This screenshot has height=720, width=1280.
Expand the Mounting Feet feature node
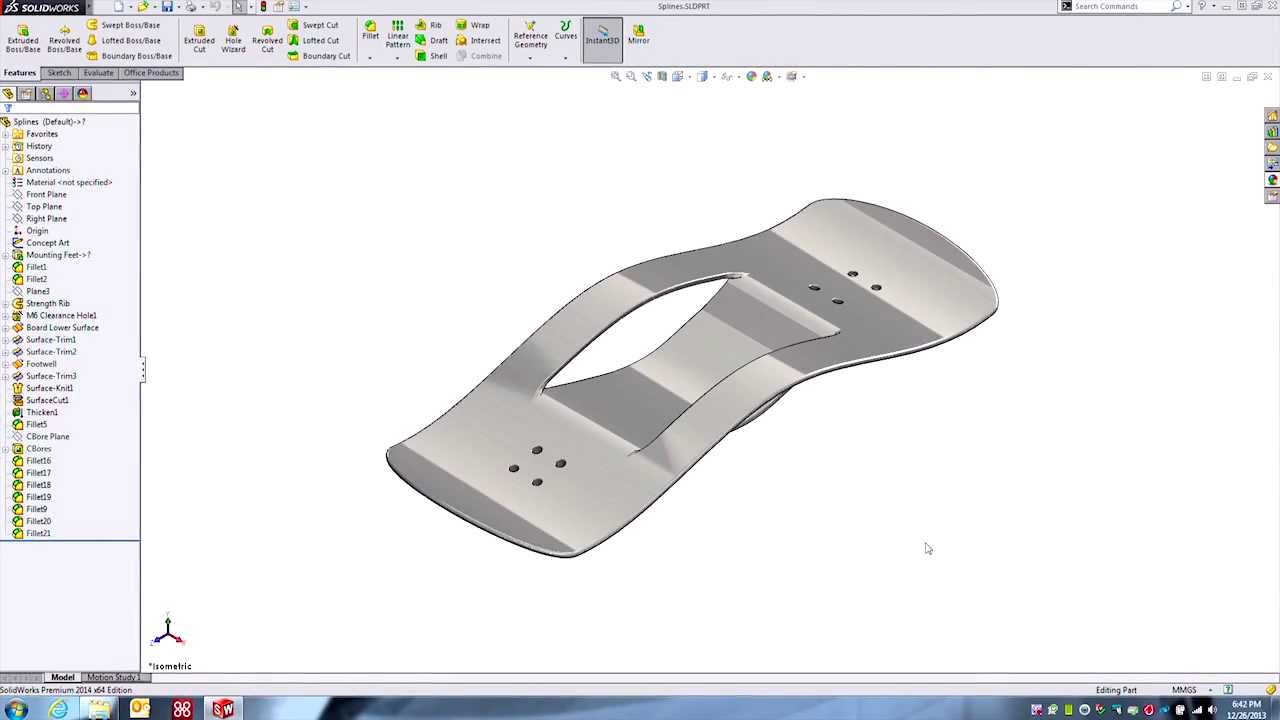click(6, 255)
